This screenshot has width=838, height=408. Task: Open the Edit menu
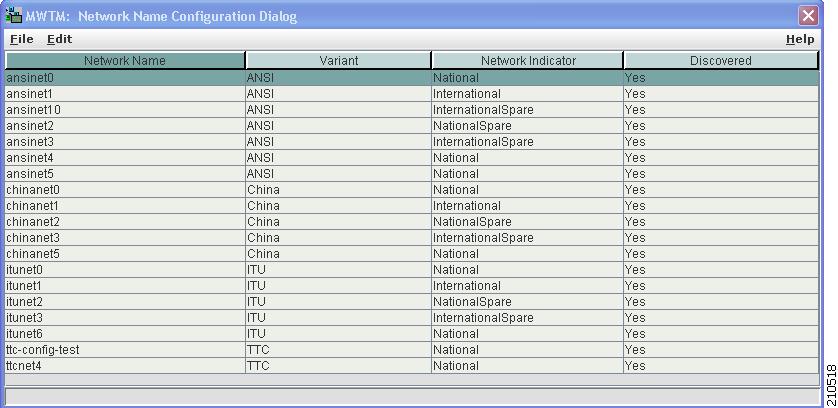[59, 39]
